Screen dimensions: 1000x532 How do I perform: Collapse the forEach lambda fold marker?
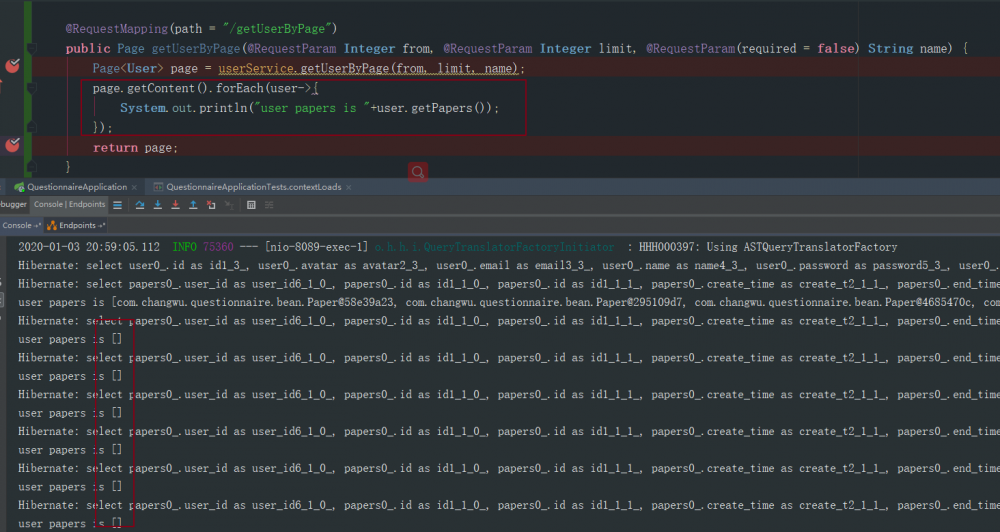(32, 88)
